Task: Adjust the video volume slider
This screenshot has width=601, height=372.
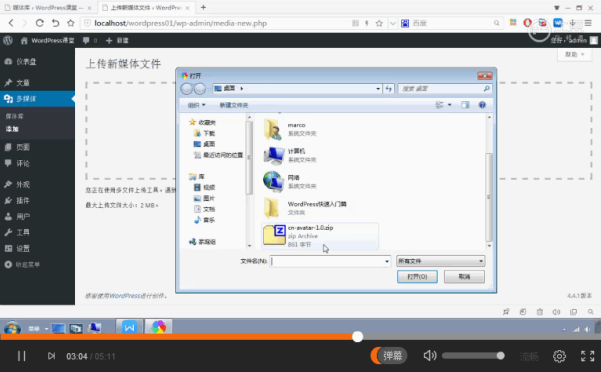Action: tap(473, 356)
